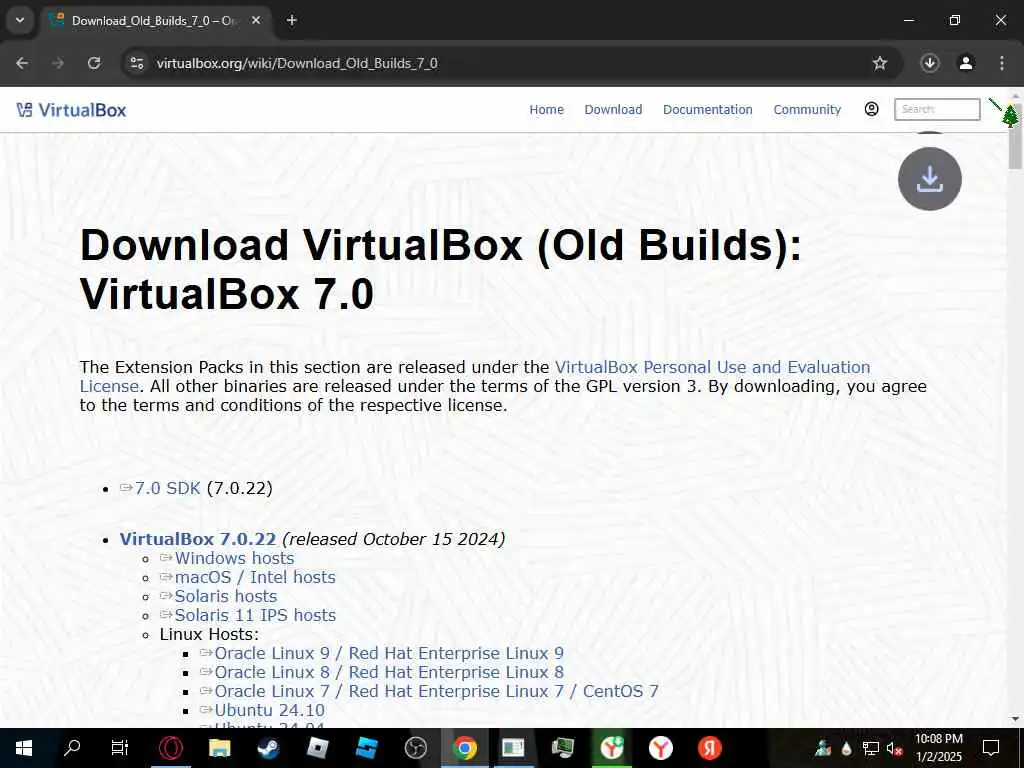Close the Download_Old_Builds_7_0 tab
The image size is (1024, 768).
pyautogui.click(x=256, y=20)
